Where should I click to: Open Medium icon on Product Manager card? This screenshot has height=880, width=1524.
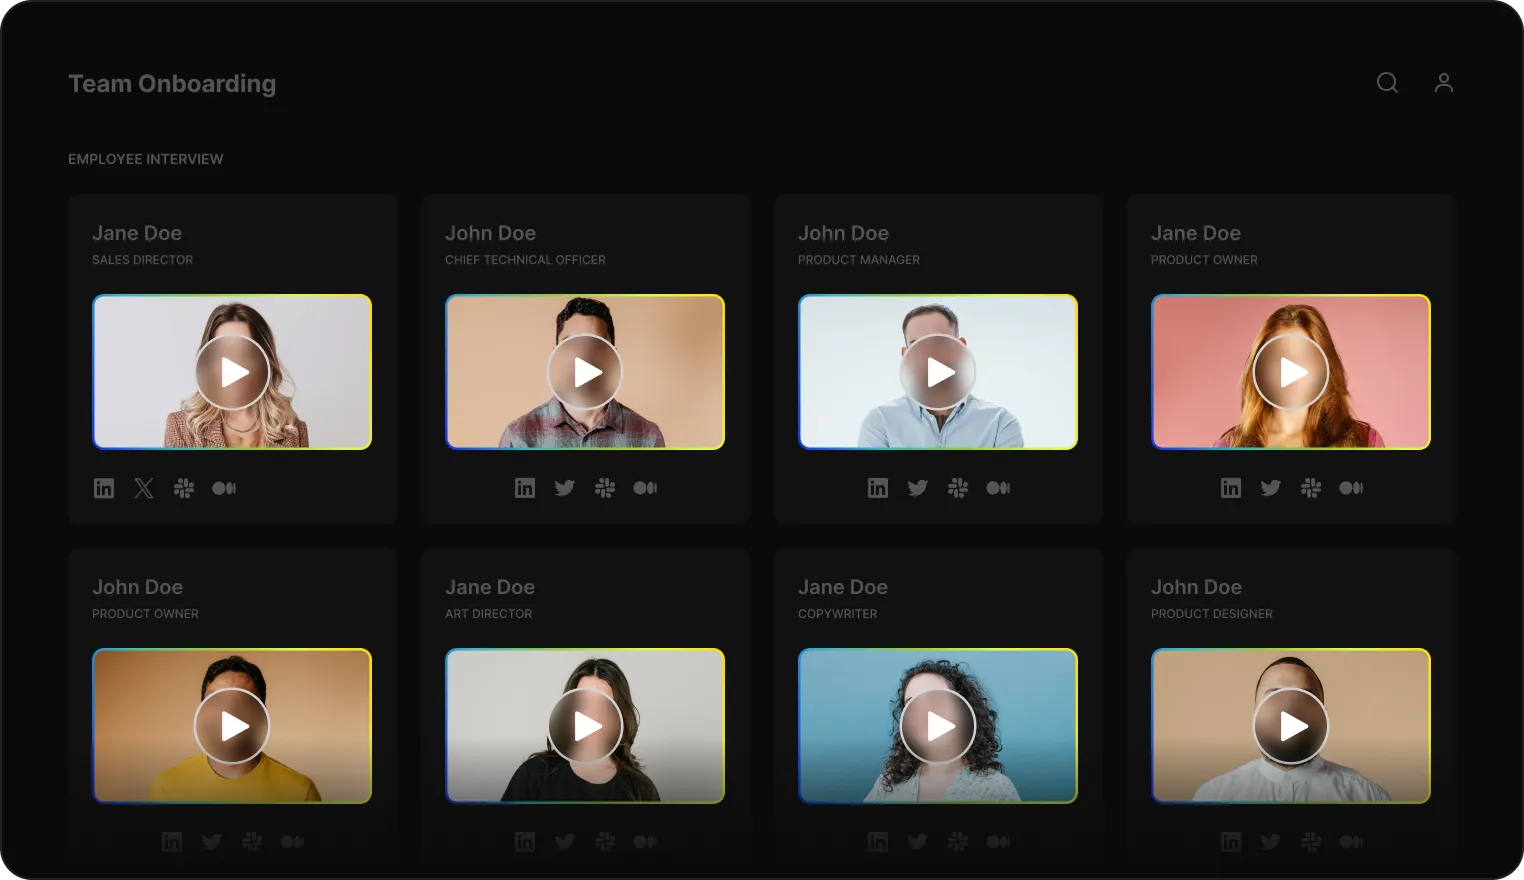click(998, 488)
